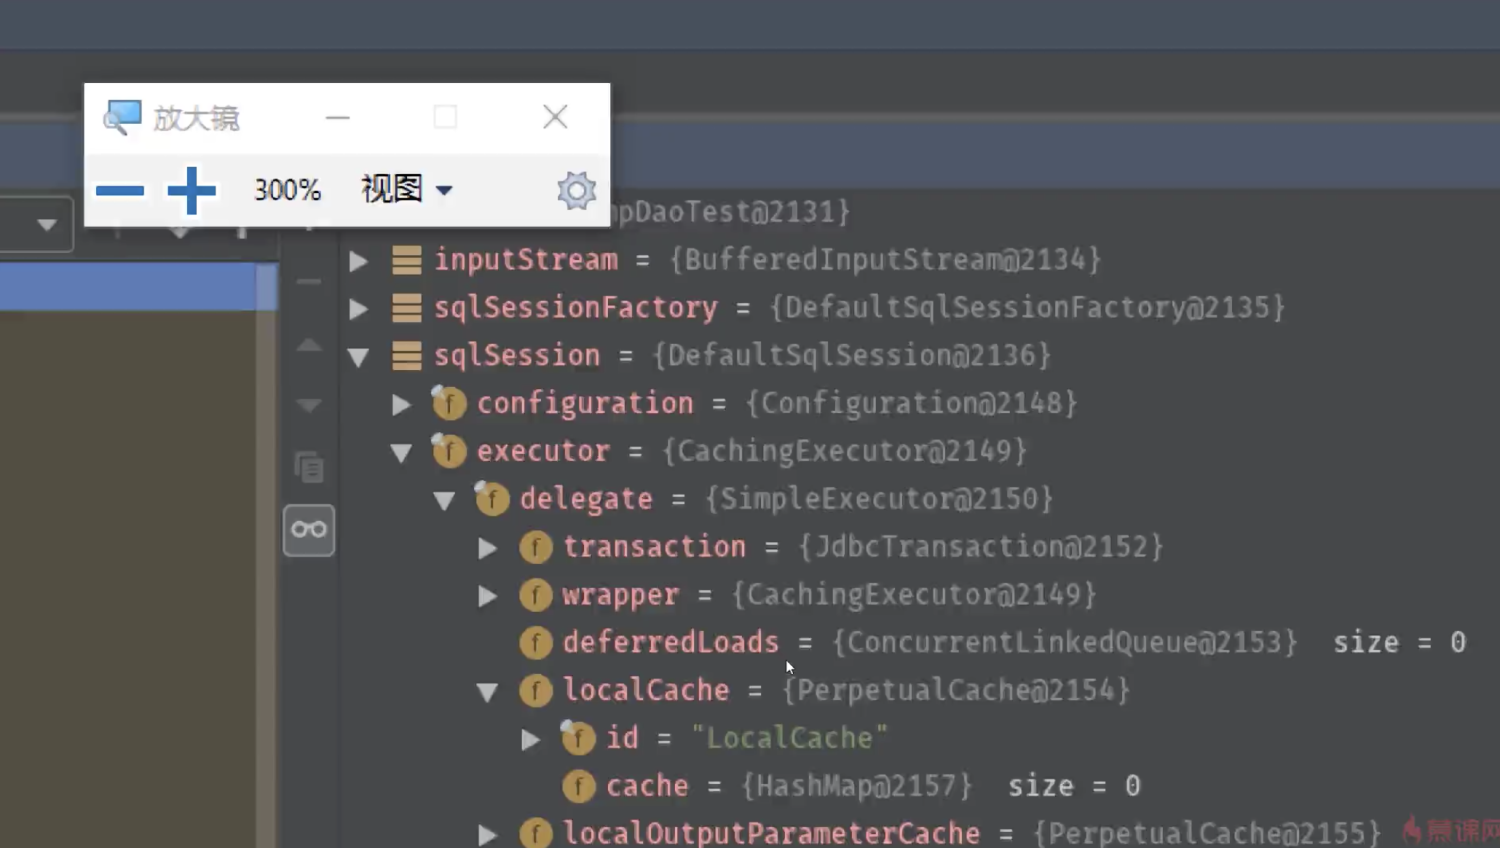Click the wrapper field icon
1500x848 pixels.
pos(536,595)
